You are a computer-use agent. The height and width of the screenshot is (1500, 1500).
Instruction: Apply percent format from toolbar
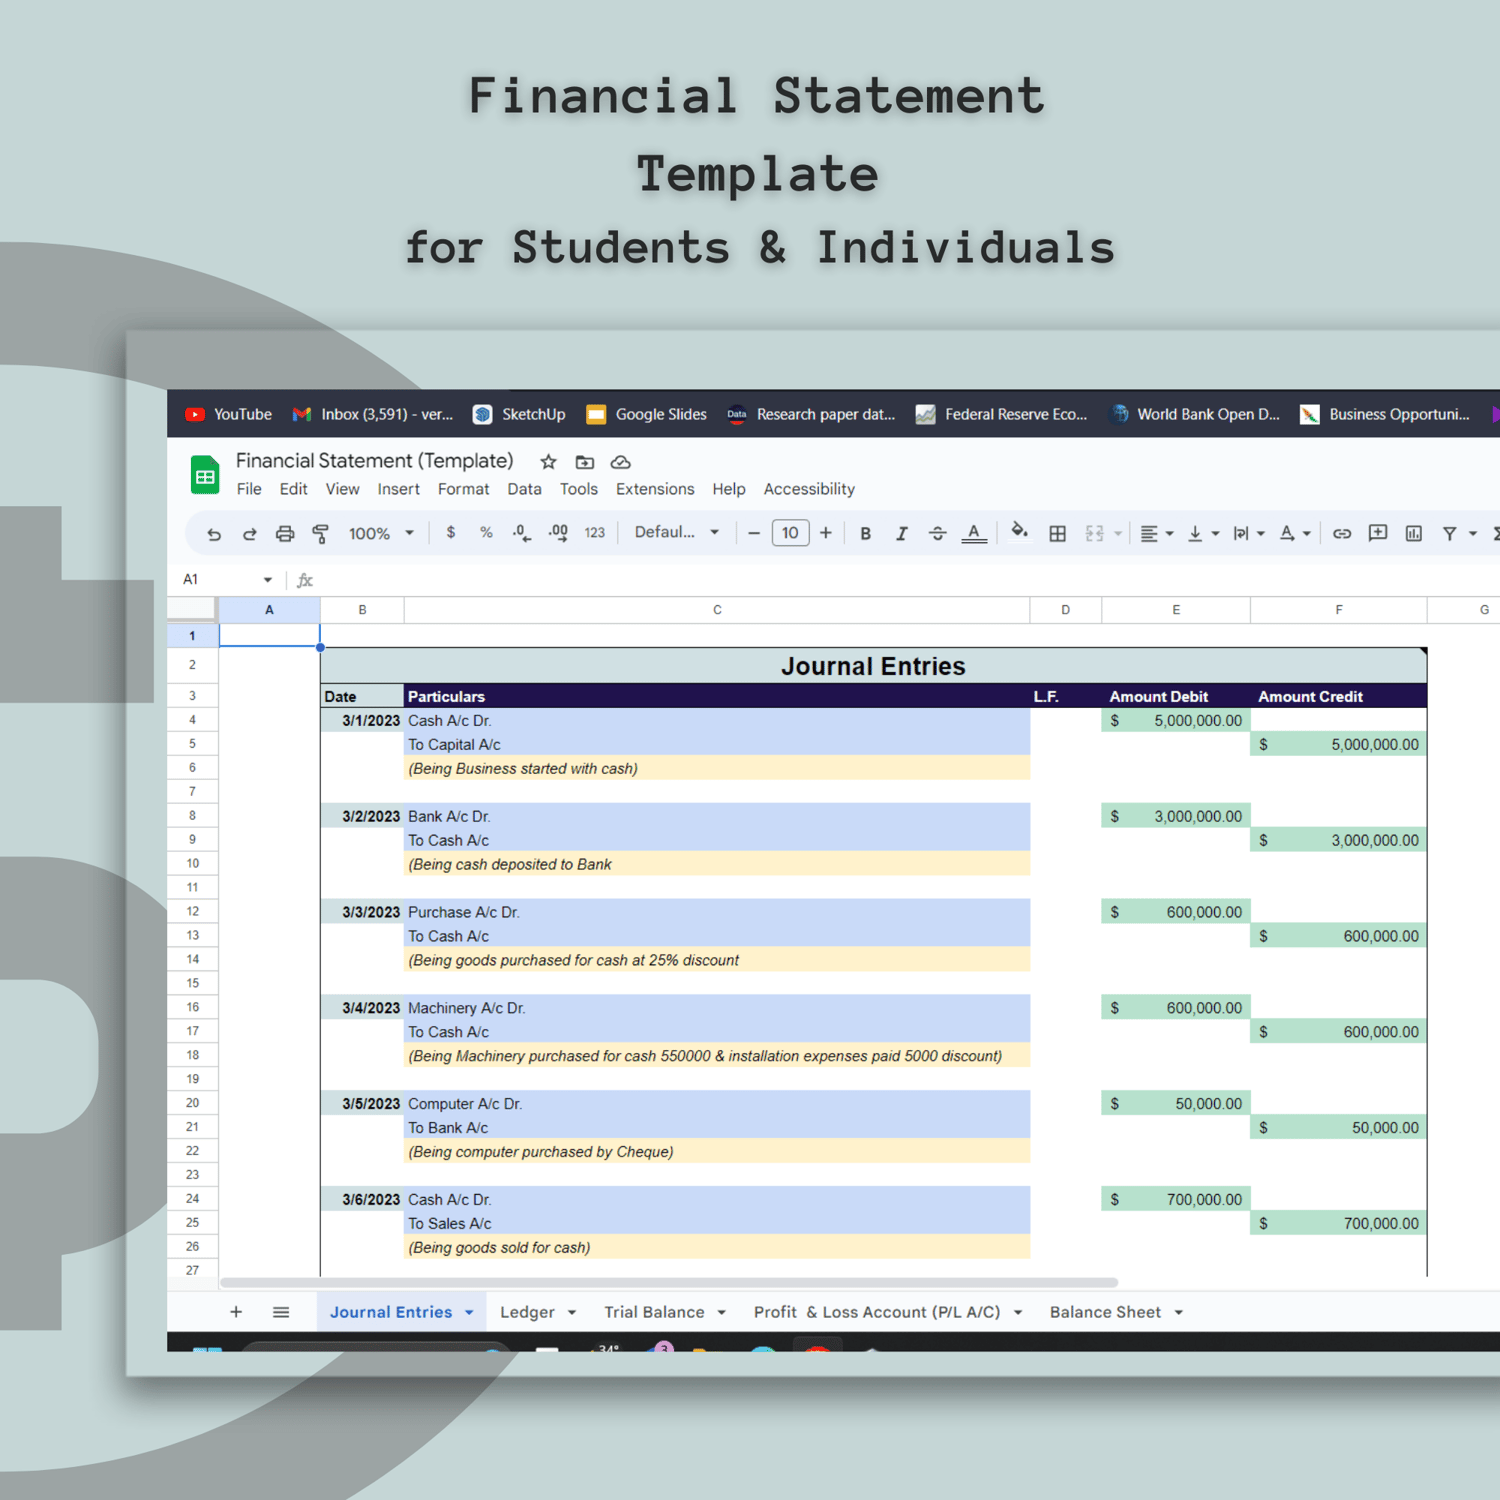click(x=486, y=533)
